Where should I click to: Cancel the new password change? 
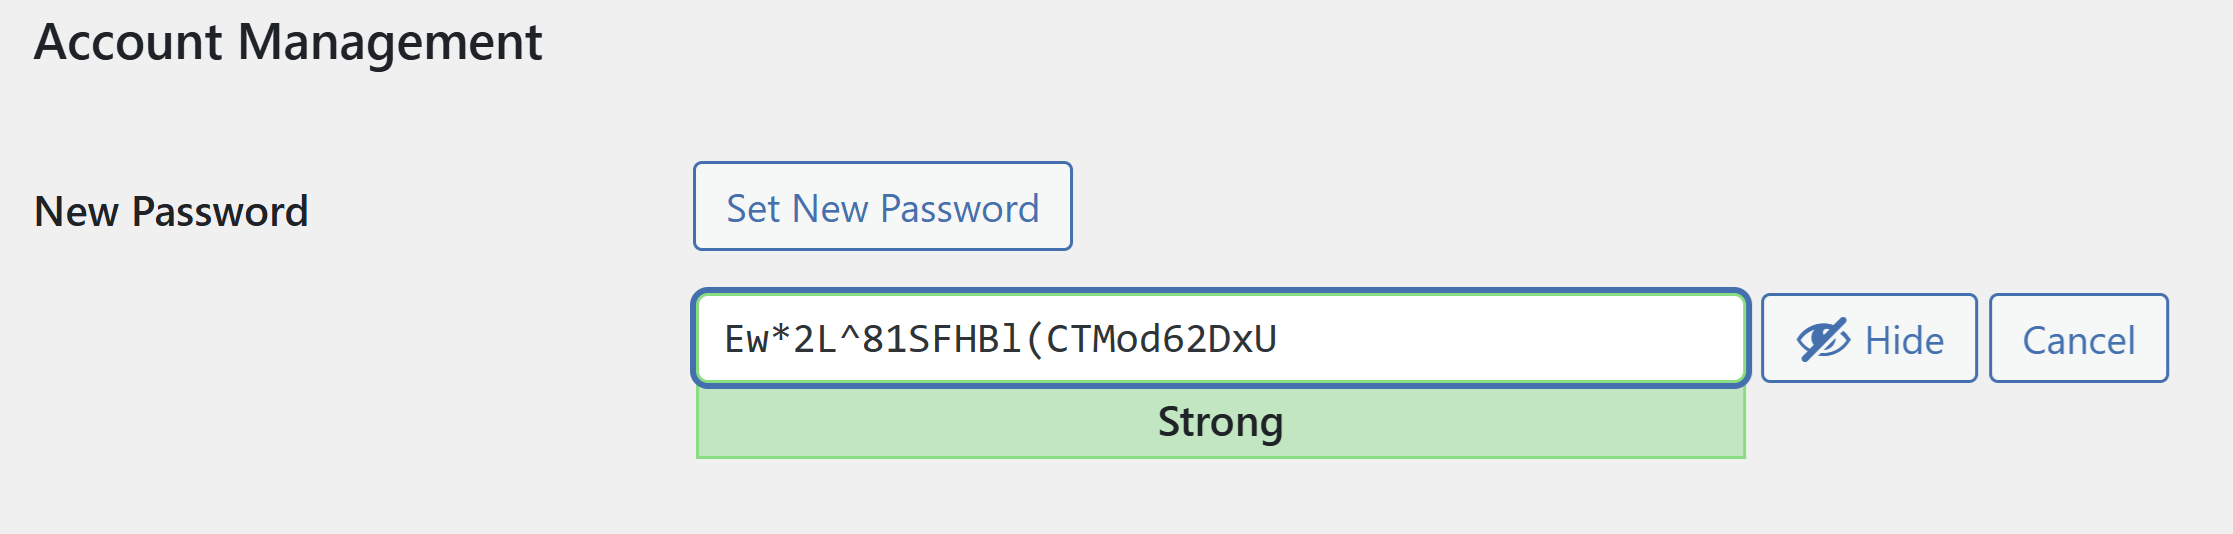[2078, 339]
